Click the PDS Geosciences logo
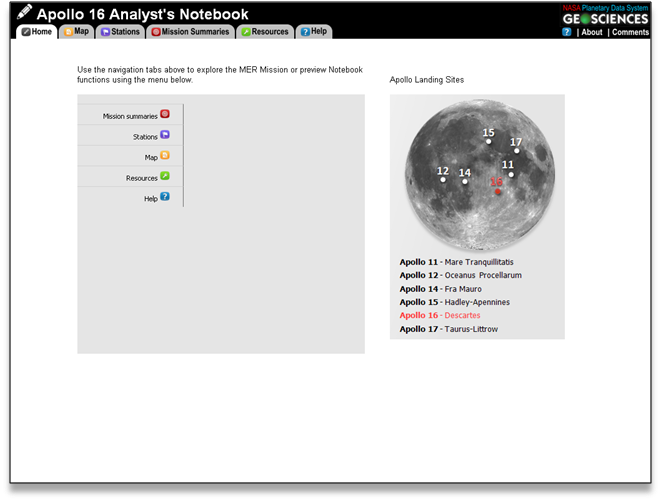Image resolution: width=661 pixels, height=502 pixels. tap(605, 16)
